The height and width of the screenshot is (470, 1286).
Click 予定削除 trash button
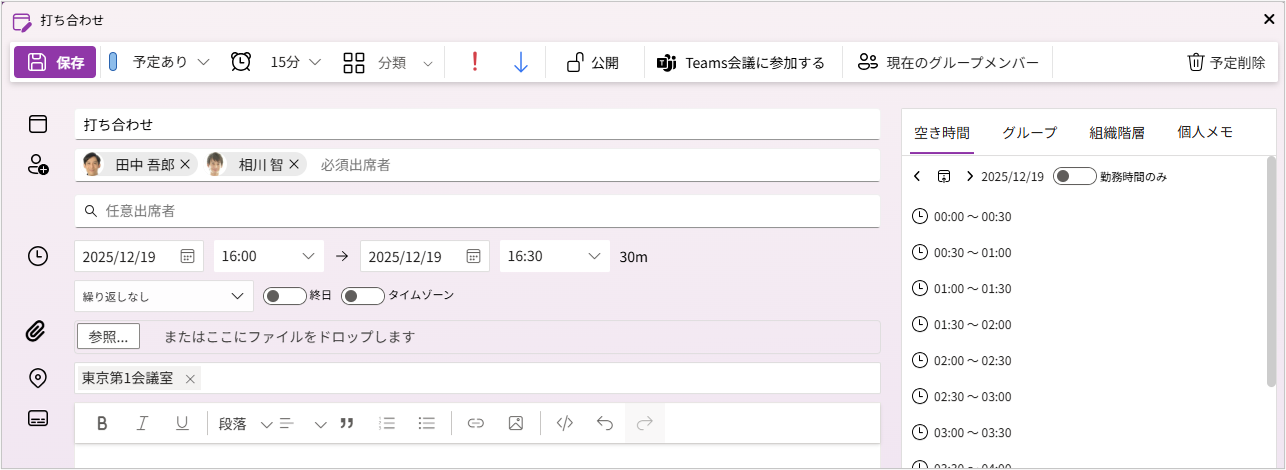tap(1225, 62)
